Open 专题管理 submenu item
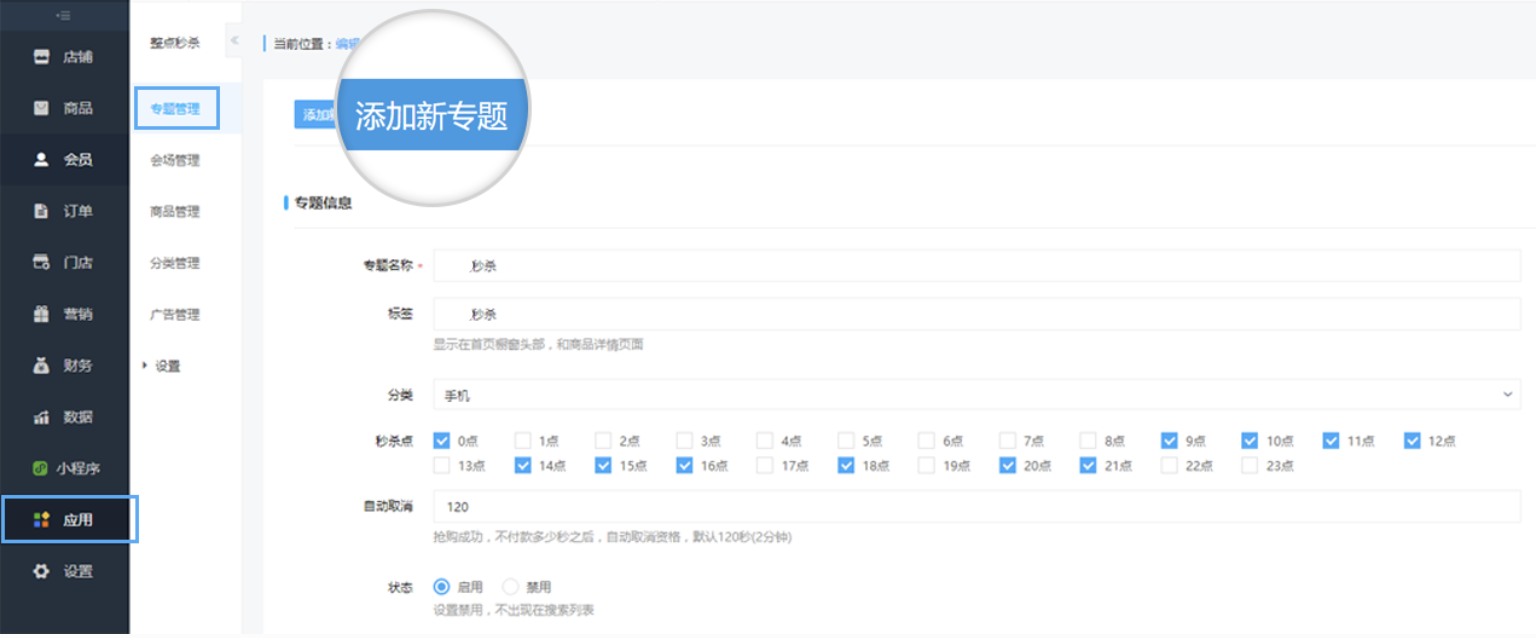This screenshot has width=1536, height=638. coord(176,109)
